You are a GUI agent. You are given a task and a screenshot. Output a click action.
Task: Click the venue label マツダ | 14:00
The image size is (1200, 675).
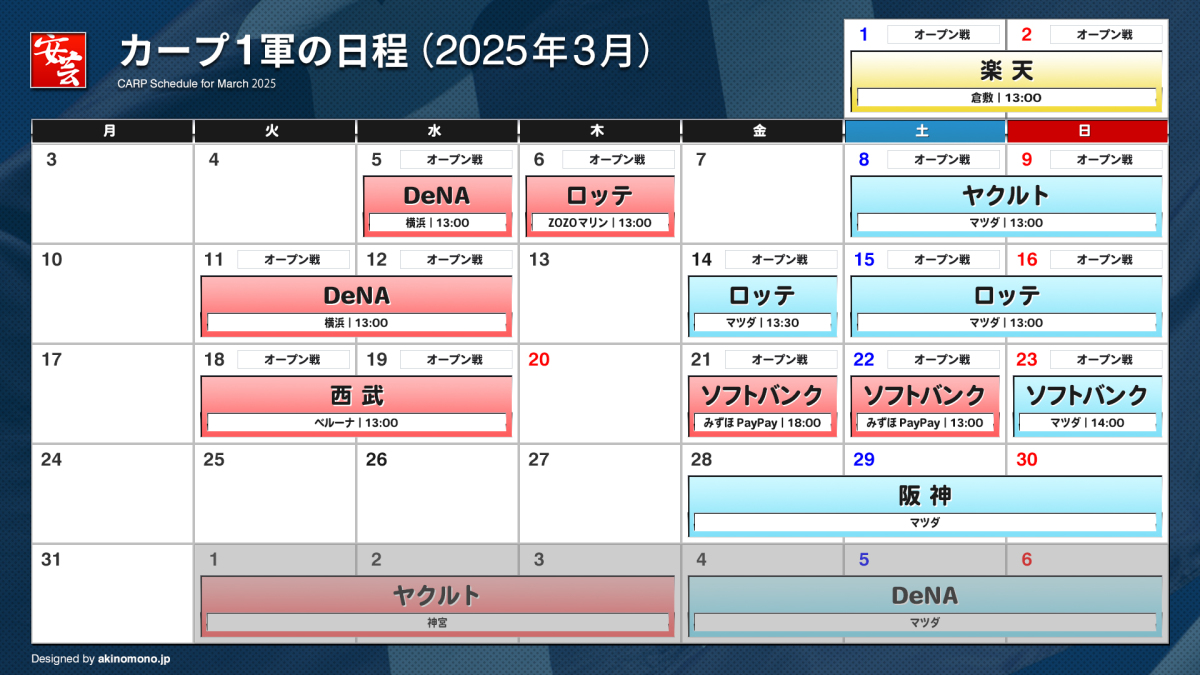1087,423
